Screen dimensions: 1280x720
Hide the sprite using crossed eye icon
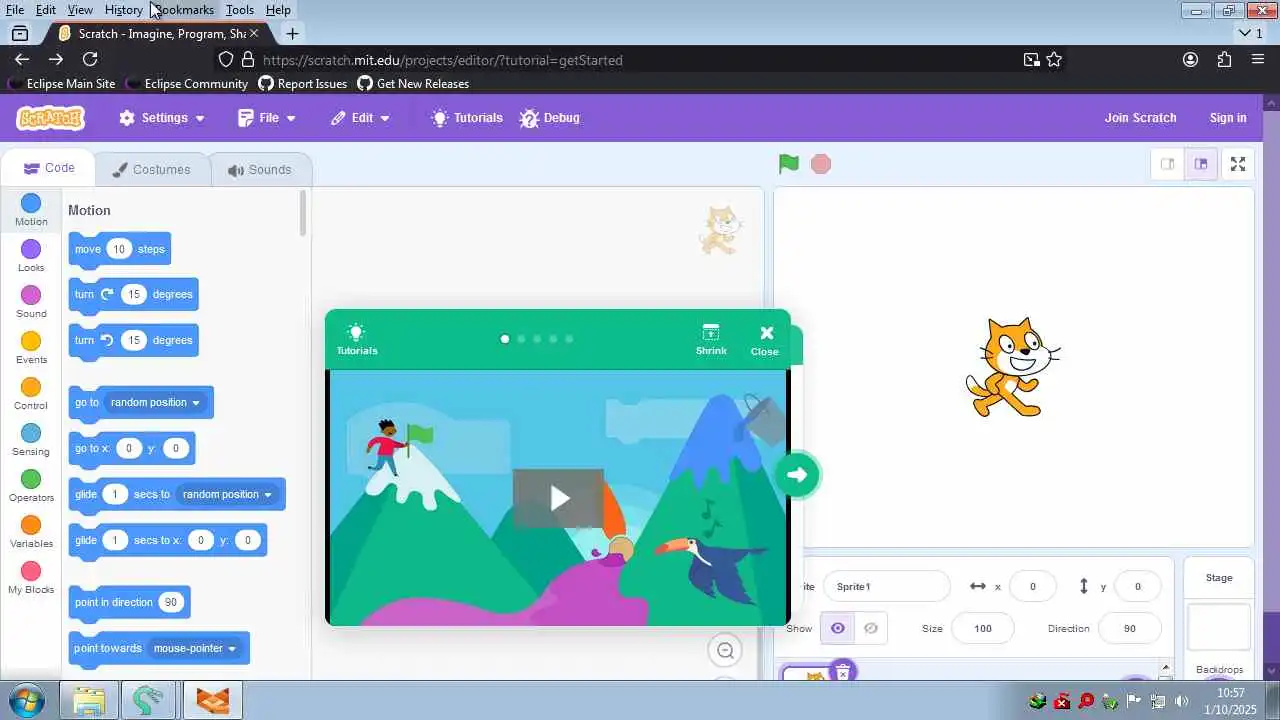[x=871, y=628]
